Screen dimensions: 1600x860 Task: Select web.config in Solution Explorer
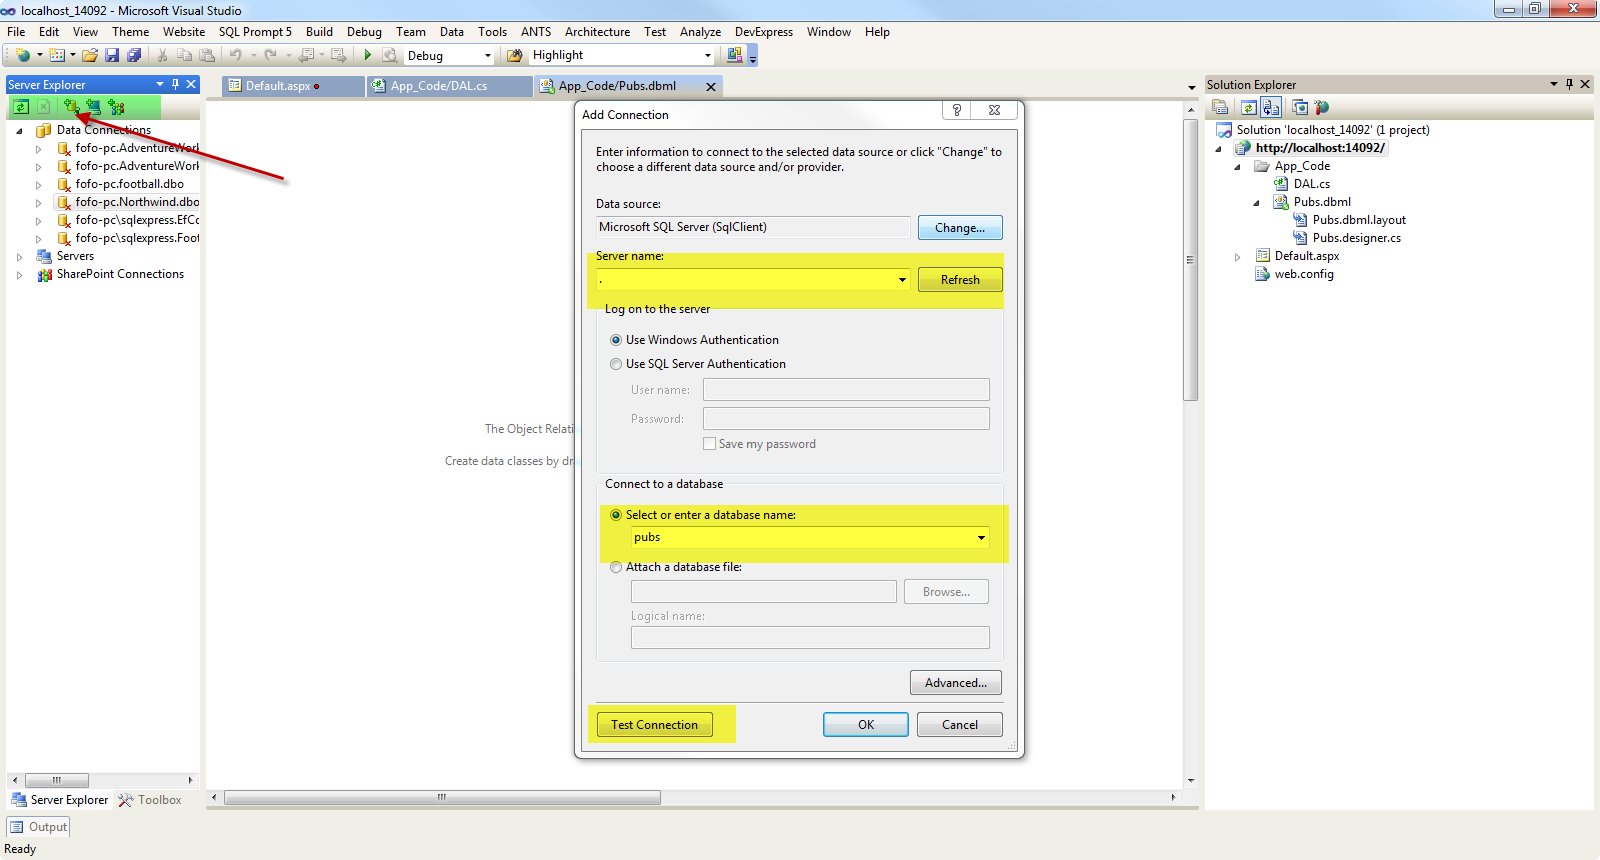tap(1304, 274)
